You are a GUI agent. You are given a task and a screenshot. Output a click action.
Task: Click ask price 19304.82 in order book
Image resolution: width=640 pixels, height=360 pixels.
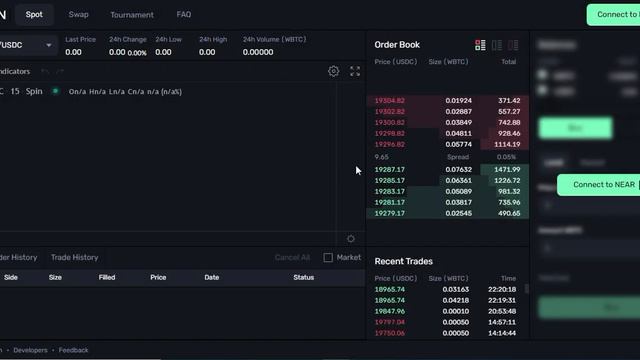coord(389,100)
